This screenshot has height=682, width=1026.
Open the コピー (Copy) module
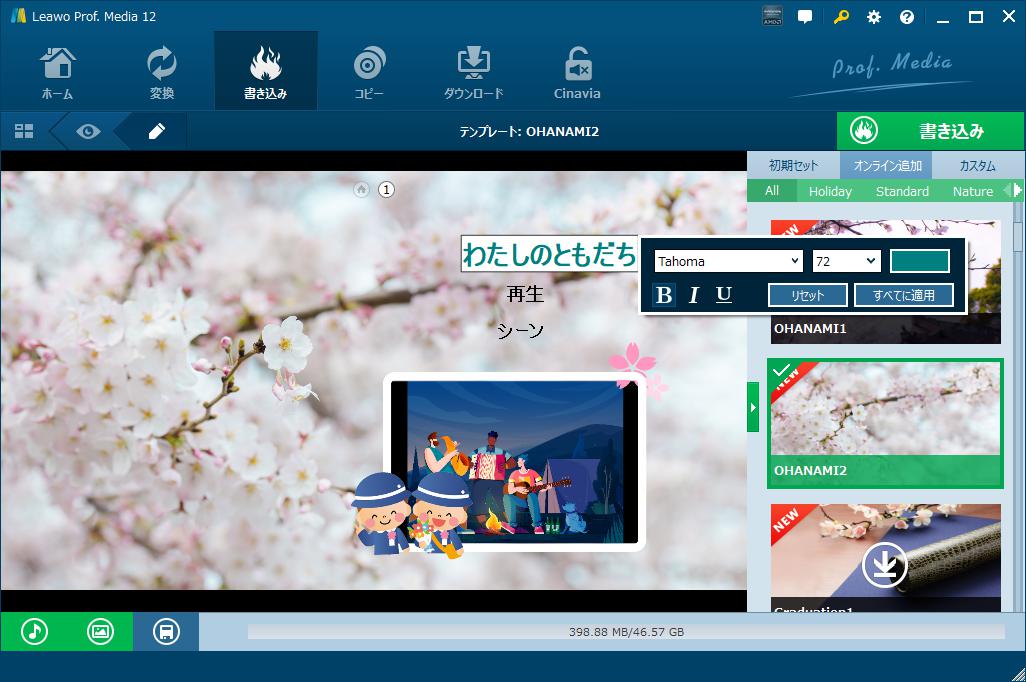(369, 72)
